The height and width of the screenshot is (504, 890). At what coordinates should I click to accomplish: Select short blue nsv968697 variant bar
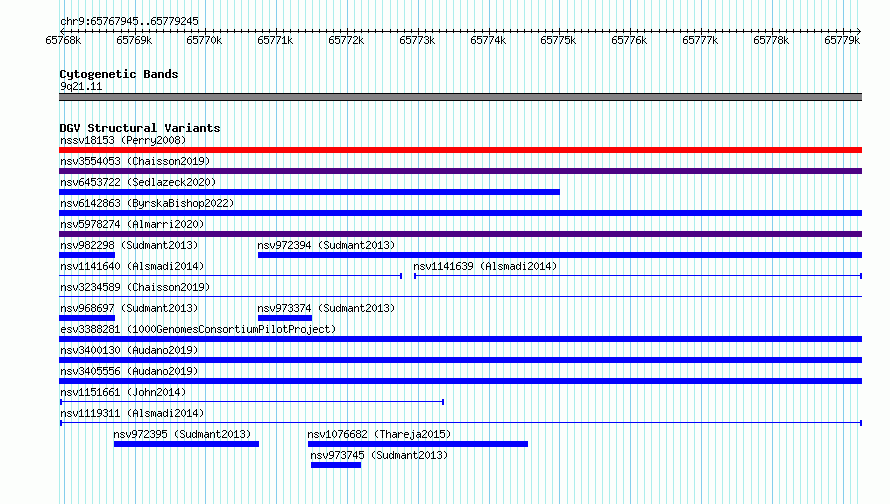pyautogui.click(x=87, y=318)
